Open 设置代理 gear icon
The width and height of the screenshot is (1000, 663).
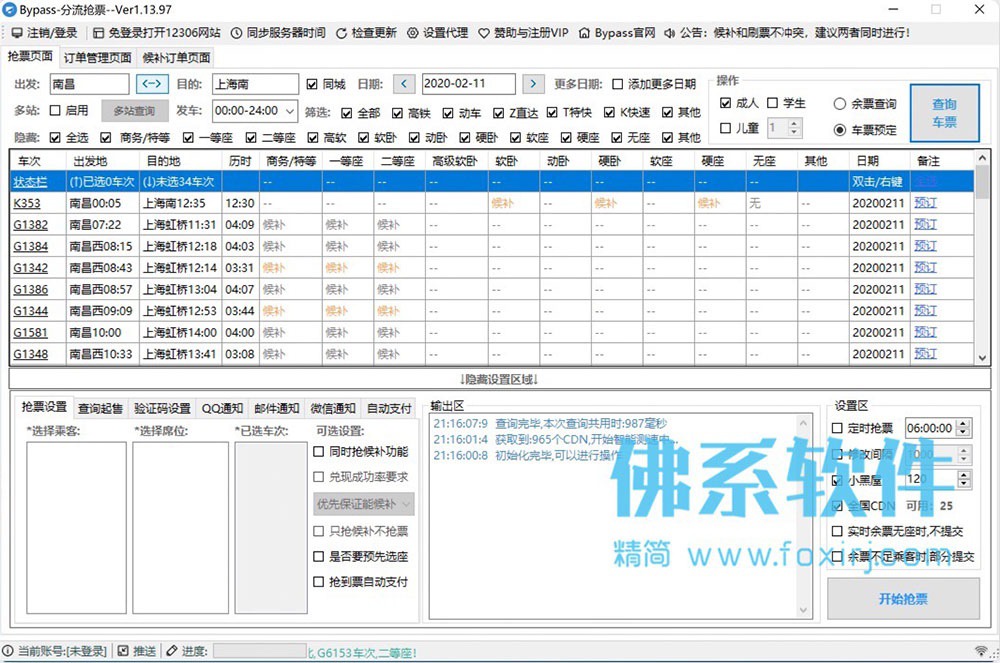click(413, 33)
